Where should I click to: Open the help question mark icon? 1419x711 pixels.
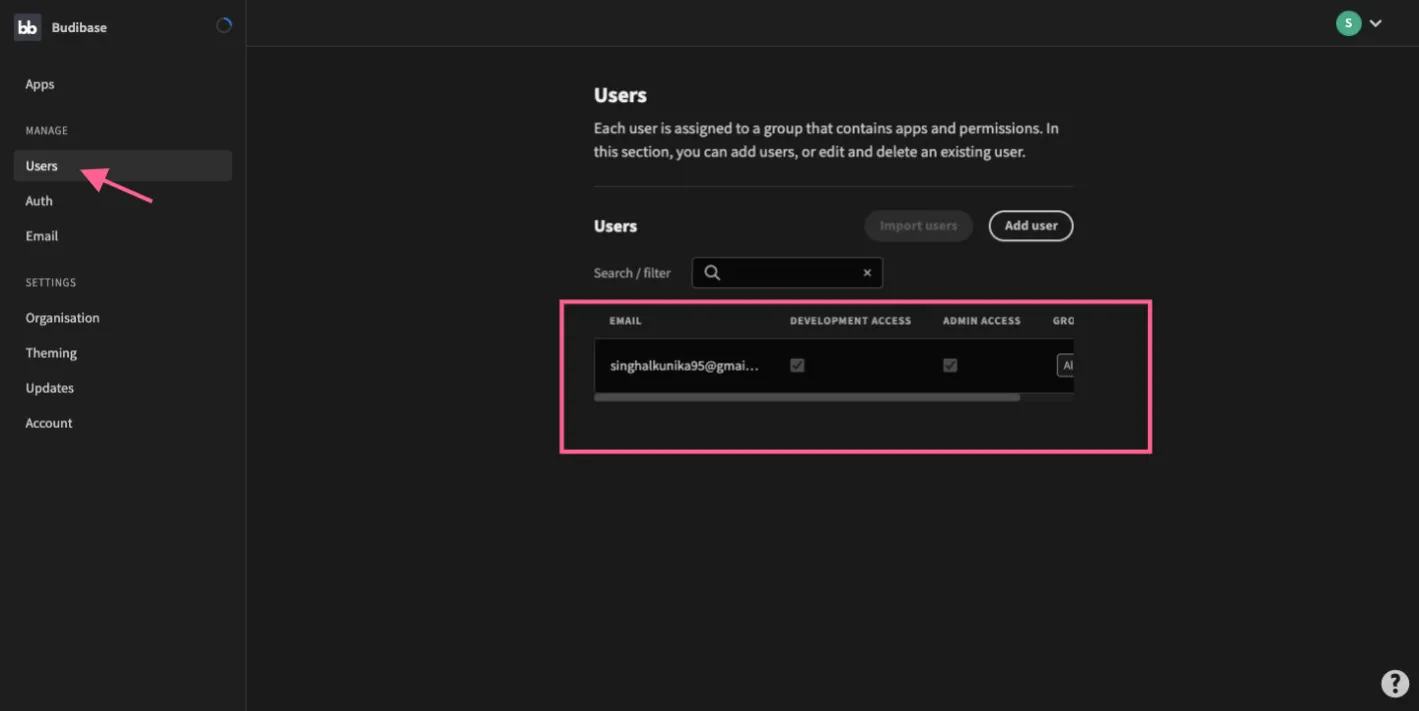pos(1395,683)
